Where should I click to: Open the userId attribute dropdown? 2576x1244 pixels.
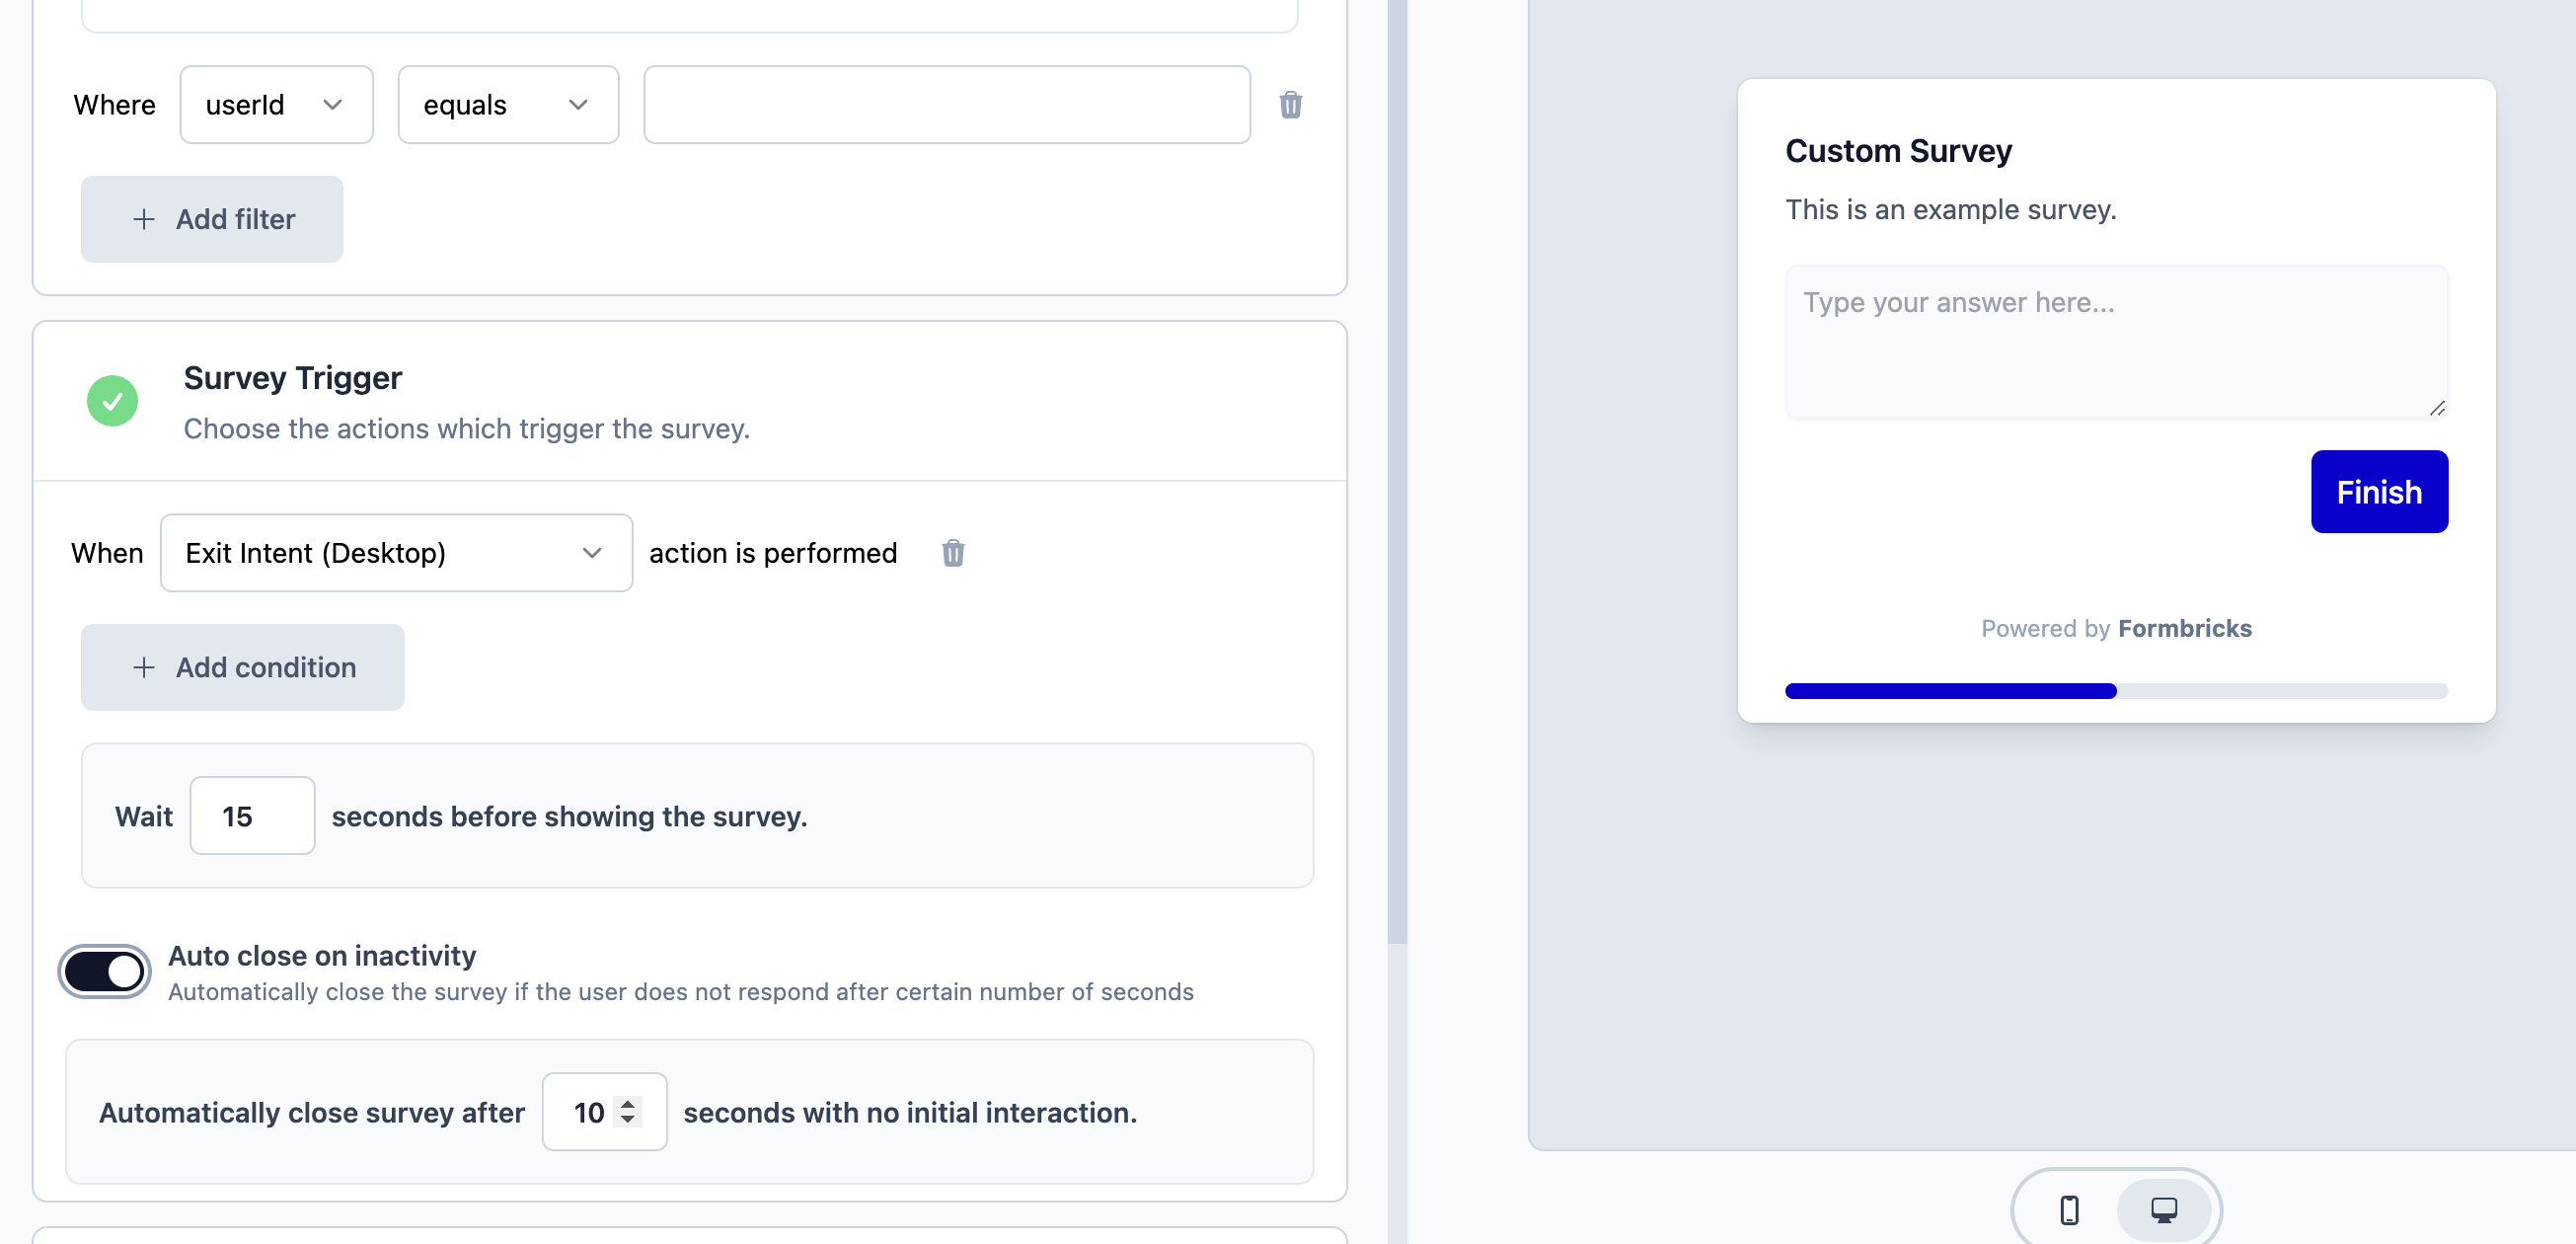point(276,105)
